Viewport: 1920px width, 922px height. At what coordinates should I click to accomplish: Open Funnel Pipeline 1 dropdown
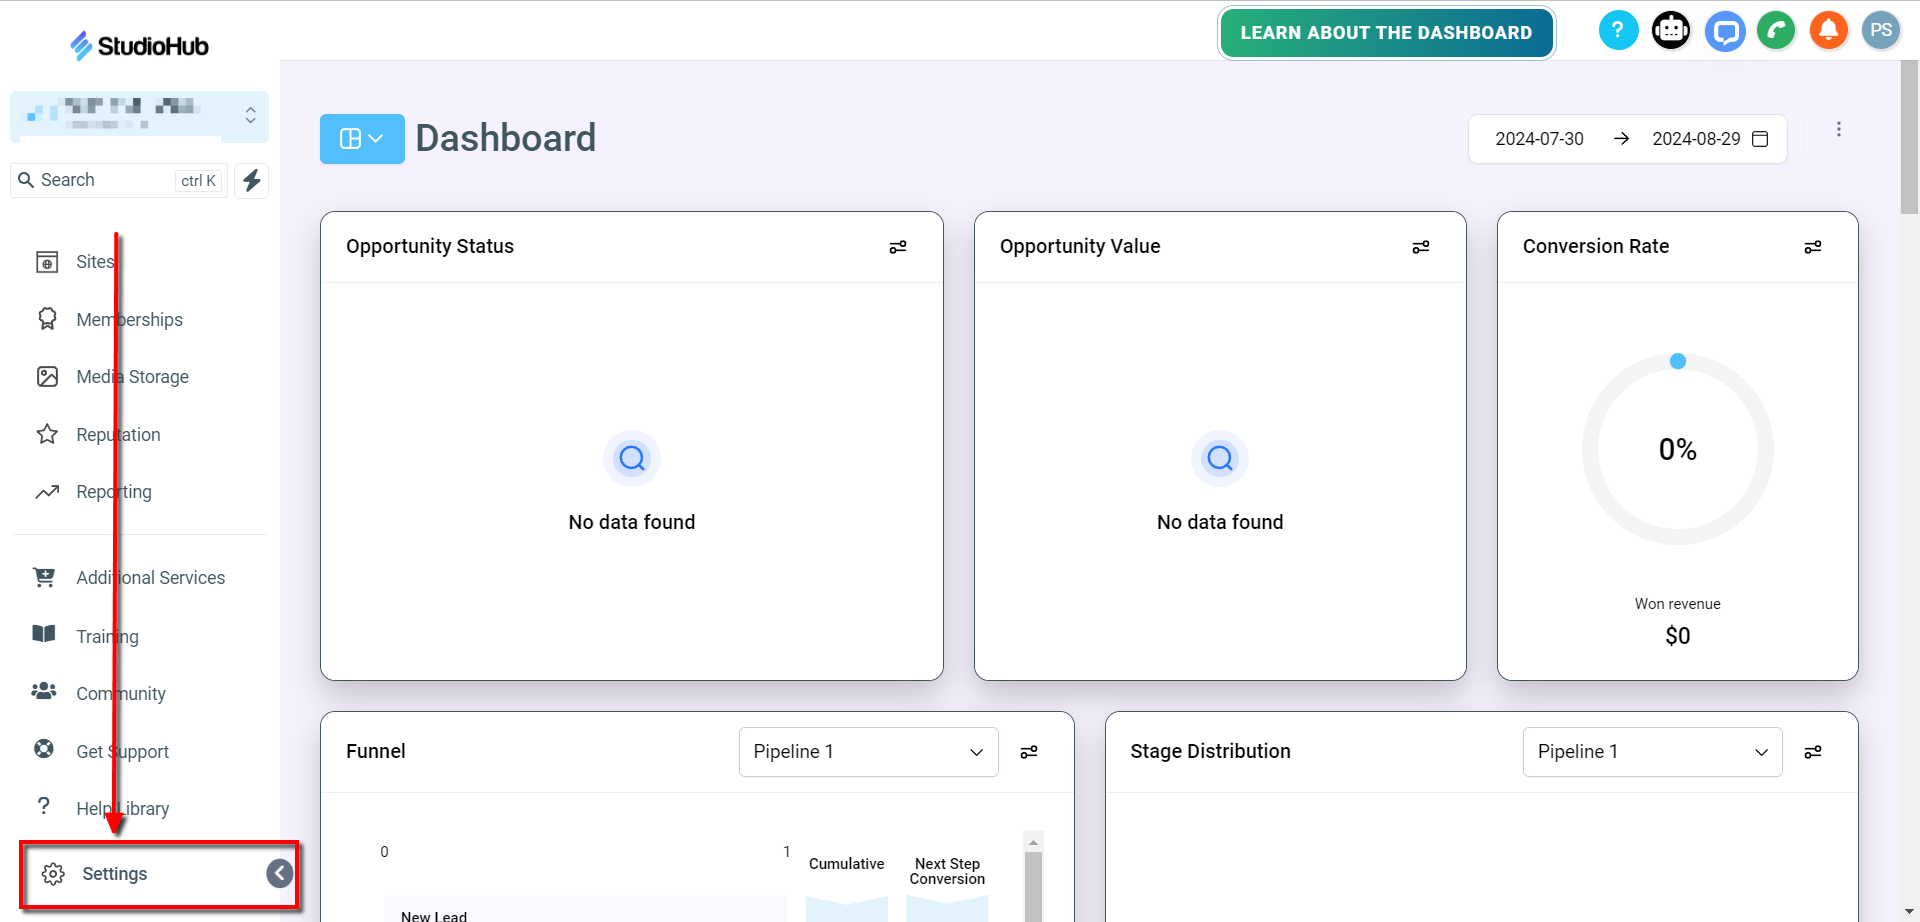868,752
